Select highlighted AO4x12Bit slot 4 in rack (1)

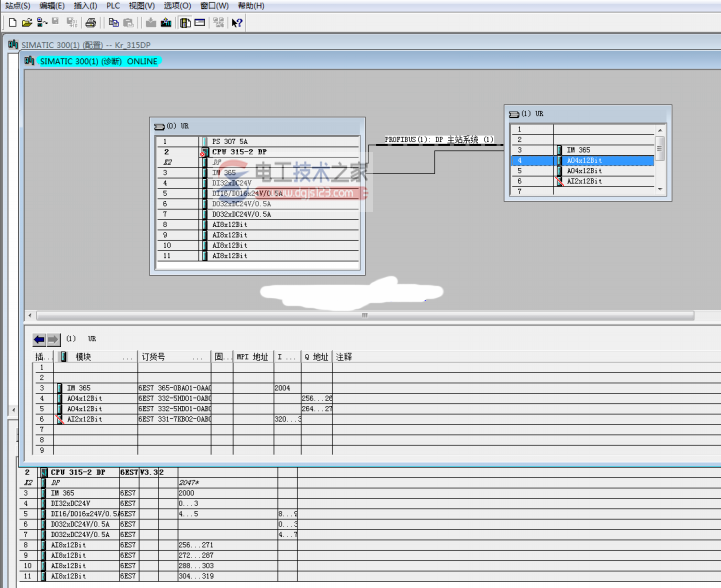click(583, 160)
